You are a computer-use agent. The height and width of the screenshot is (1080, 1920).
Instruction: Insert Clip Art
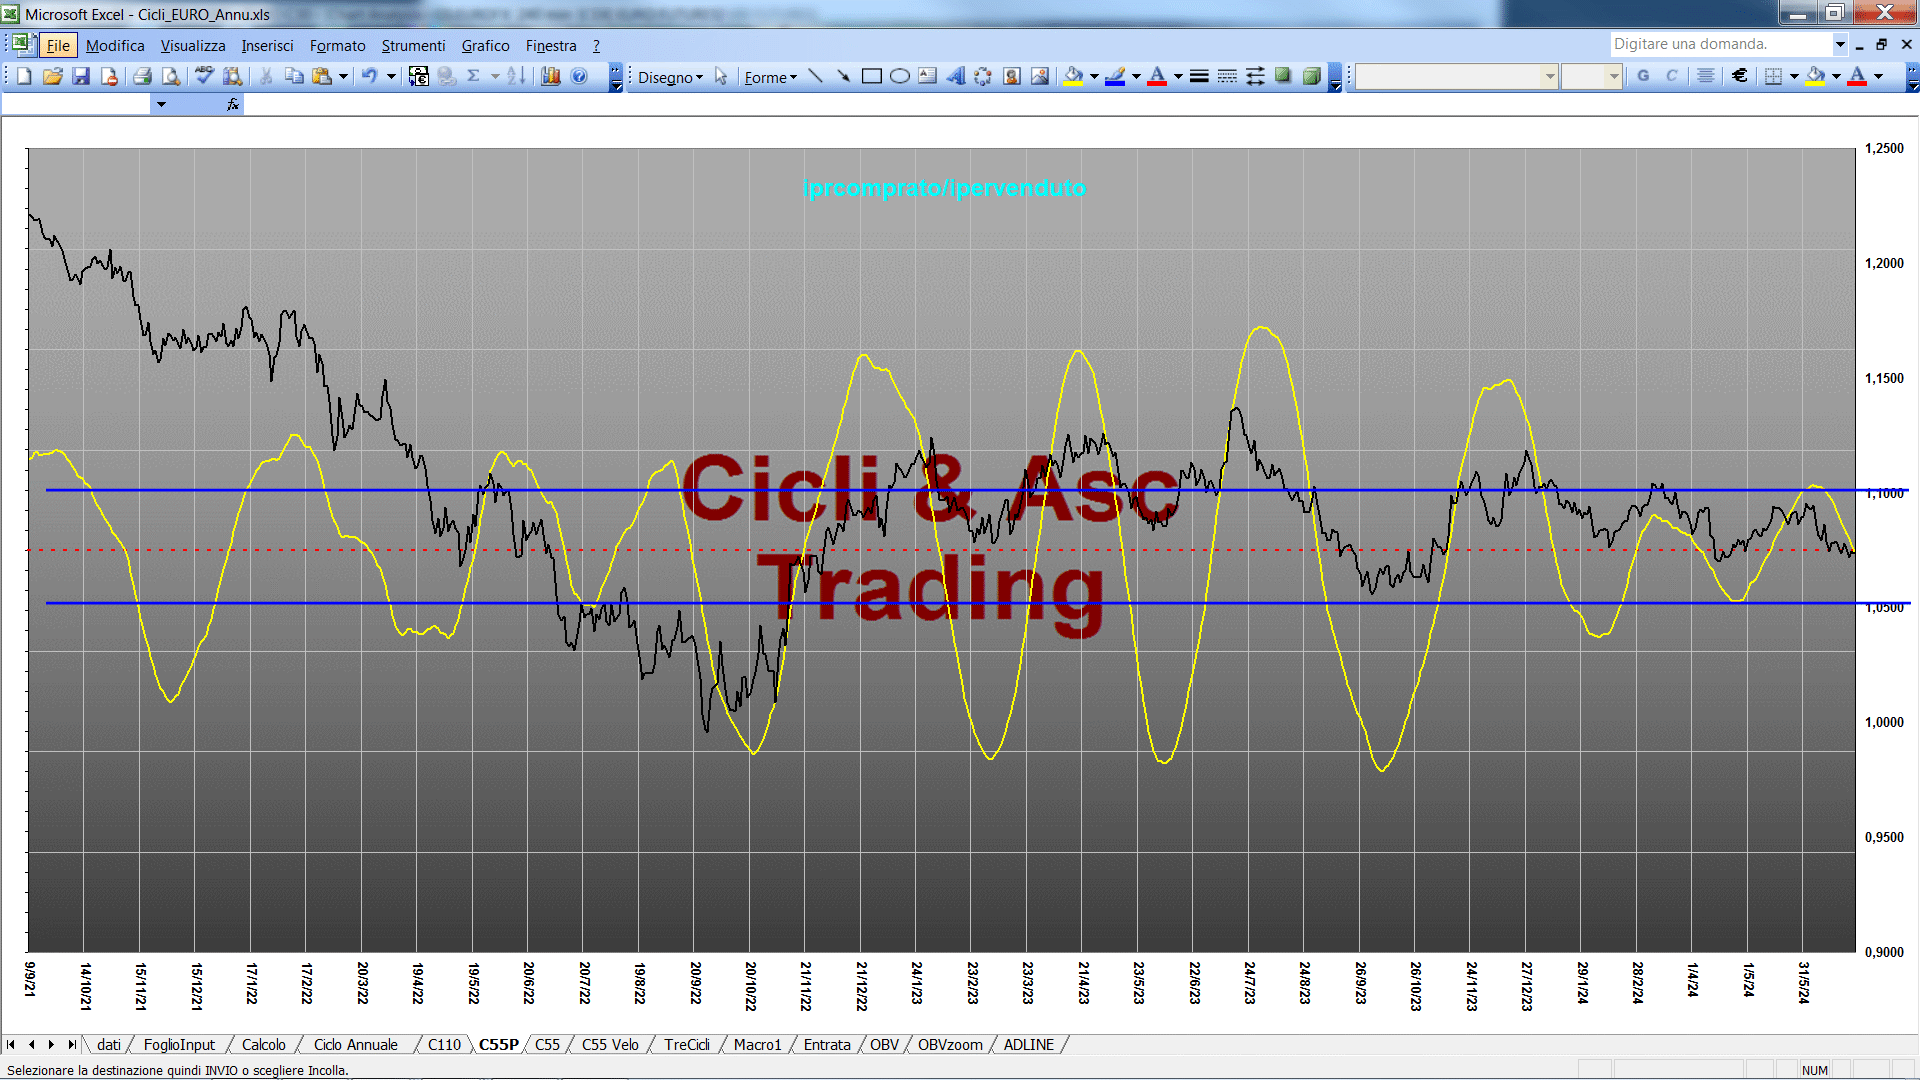tap(1012, 77)
